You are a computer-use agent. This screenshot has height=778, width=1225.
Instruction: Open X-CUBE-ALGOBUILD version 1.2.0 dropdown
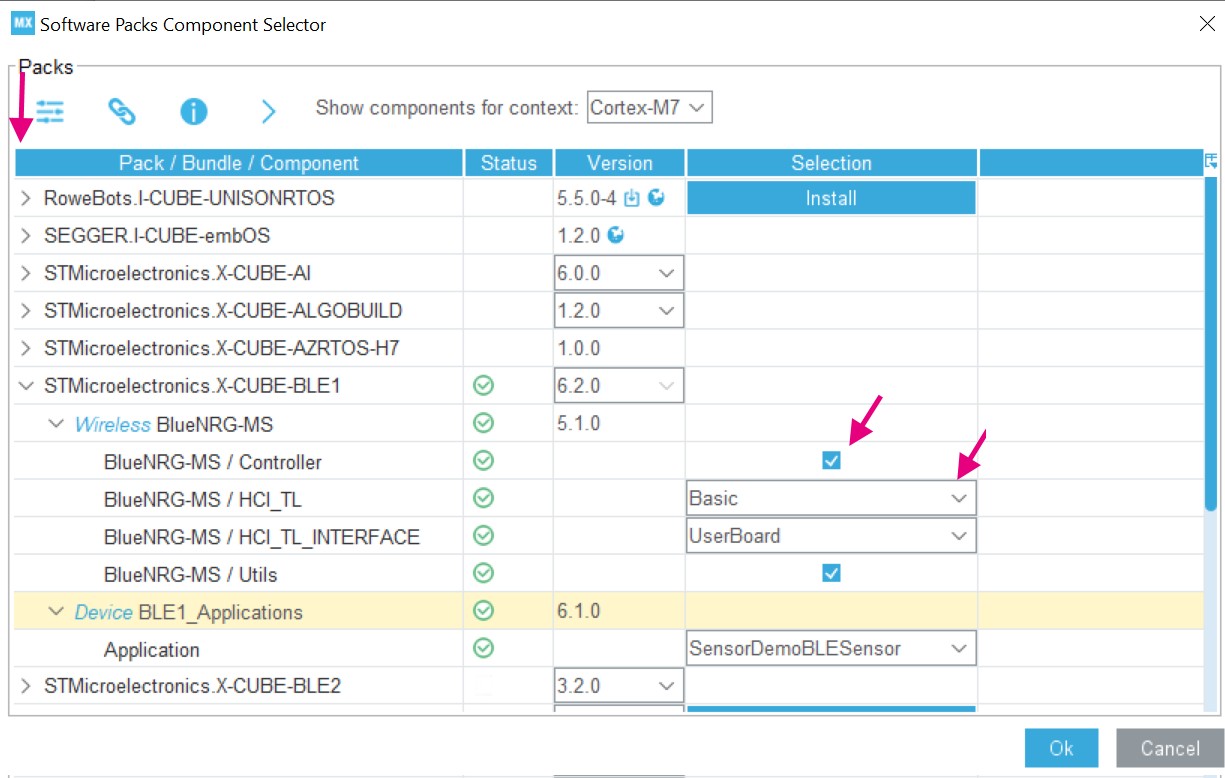pyautogui.click(x=619, y=311)
